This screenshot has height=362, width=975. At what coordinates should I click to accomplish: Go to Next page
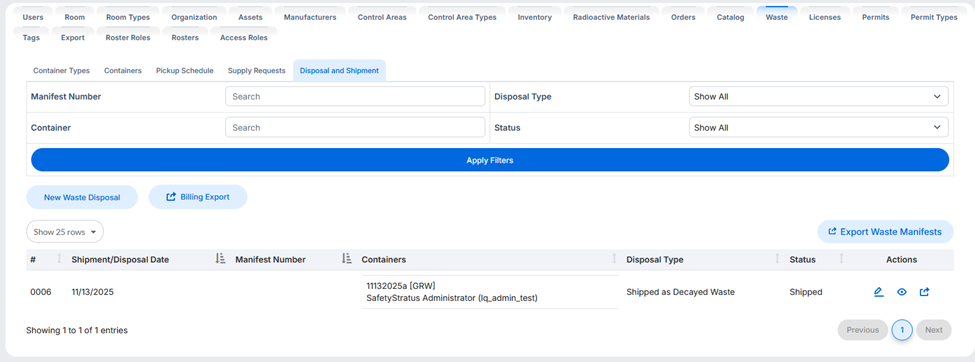(x=933, y=330)
